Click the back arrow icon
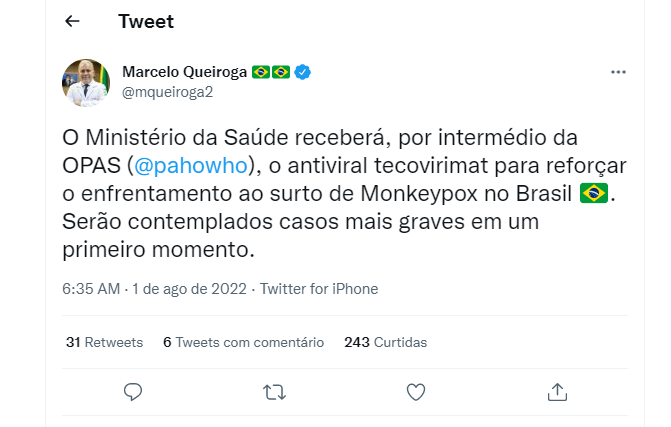 tap(72, 21)
